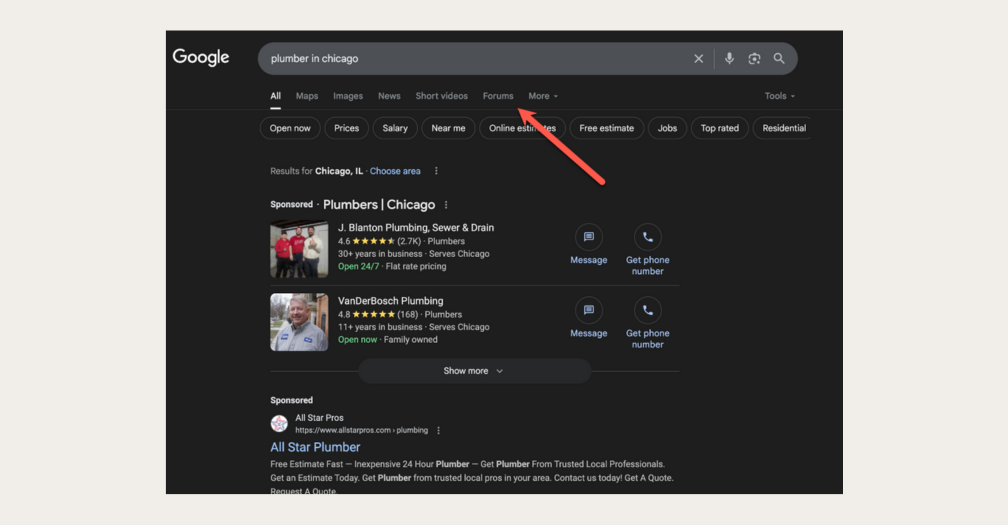Click into the search field with plumber in chicago
This screenshot has height=525, width=1008.
point(470,59)
